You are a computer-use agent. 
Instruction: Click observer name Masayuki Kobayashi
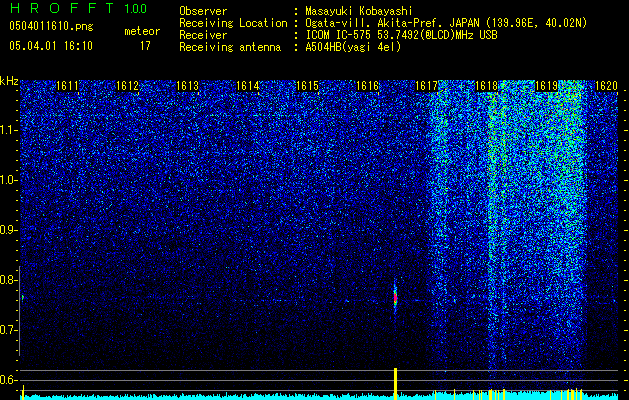(359, 11)
